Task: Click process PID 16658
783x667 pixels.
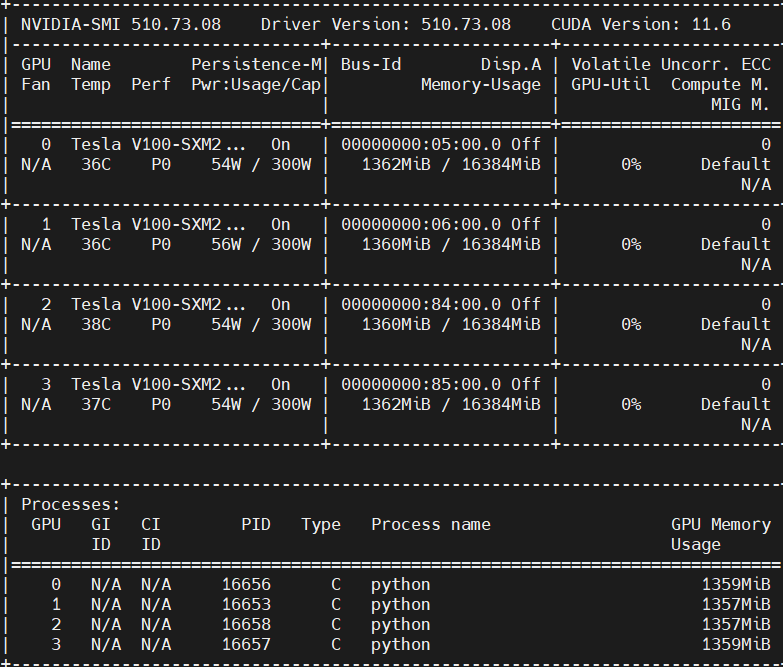Action: point(246,625)
